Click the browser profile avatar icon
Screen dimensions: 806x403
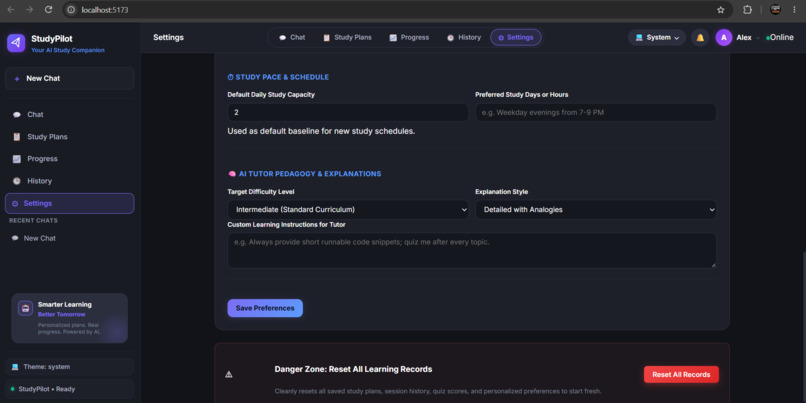775,10
